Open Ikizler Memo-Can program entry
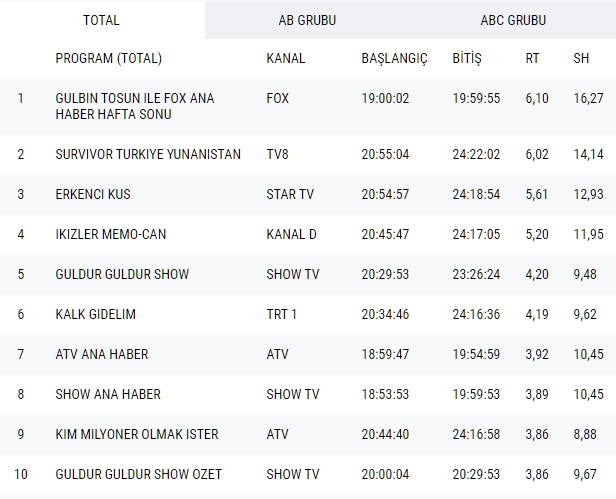The image size is (616, 499). [x=111, y=234]
